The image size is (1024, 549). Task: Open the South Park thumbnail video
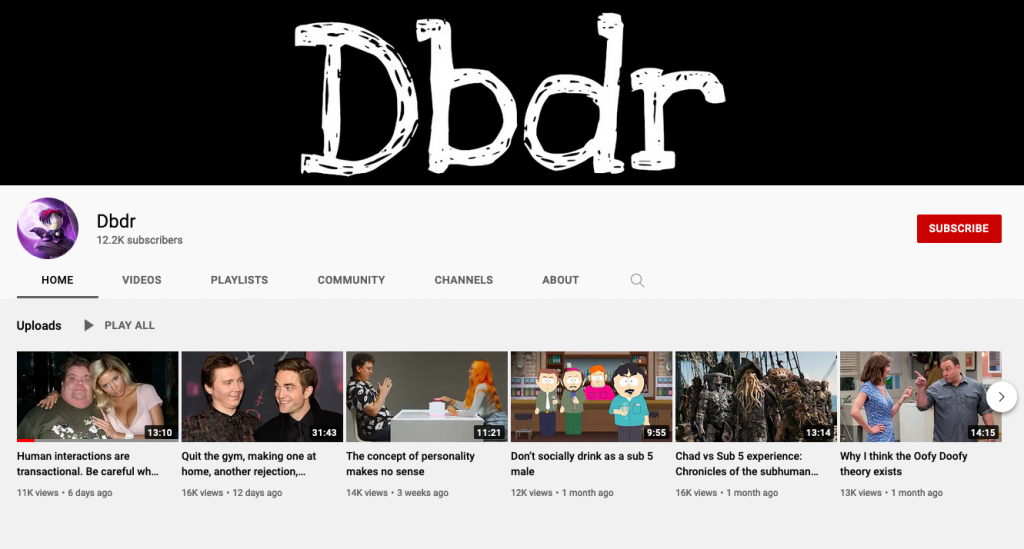coord(591,396)
